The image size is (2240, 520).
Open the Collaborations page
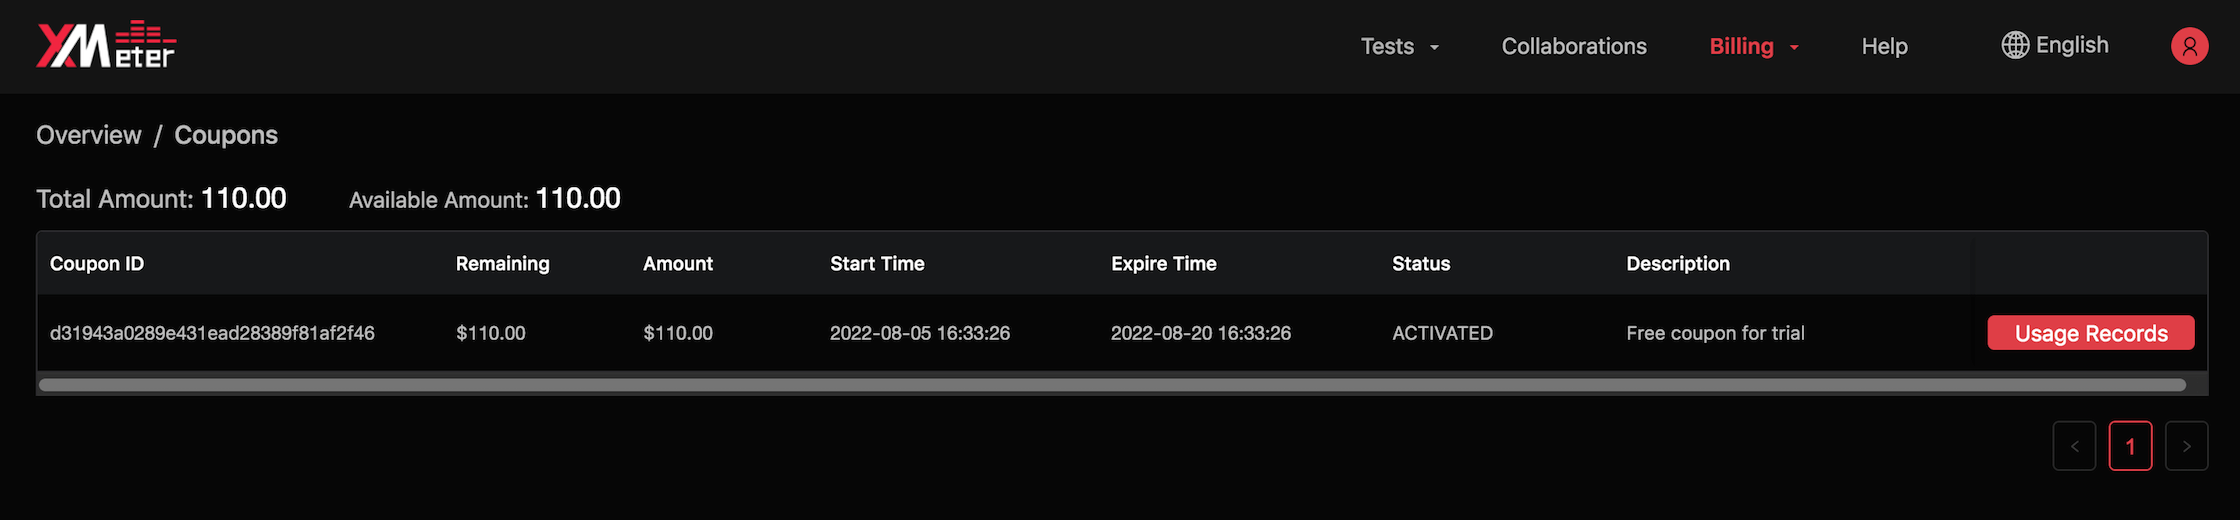pyautogui.click(x=1574, y=46)
